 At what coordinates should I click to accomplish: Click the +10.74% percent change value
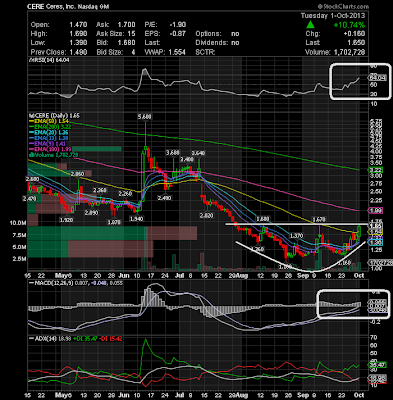click(x=349, y=25)
